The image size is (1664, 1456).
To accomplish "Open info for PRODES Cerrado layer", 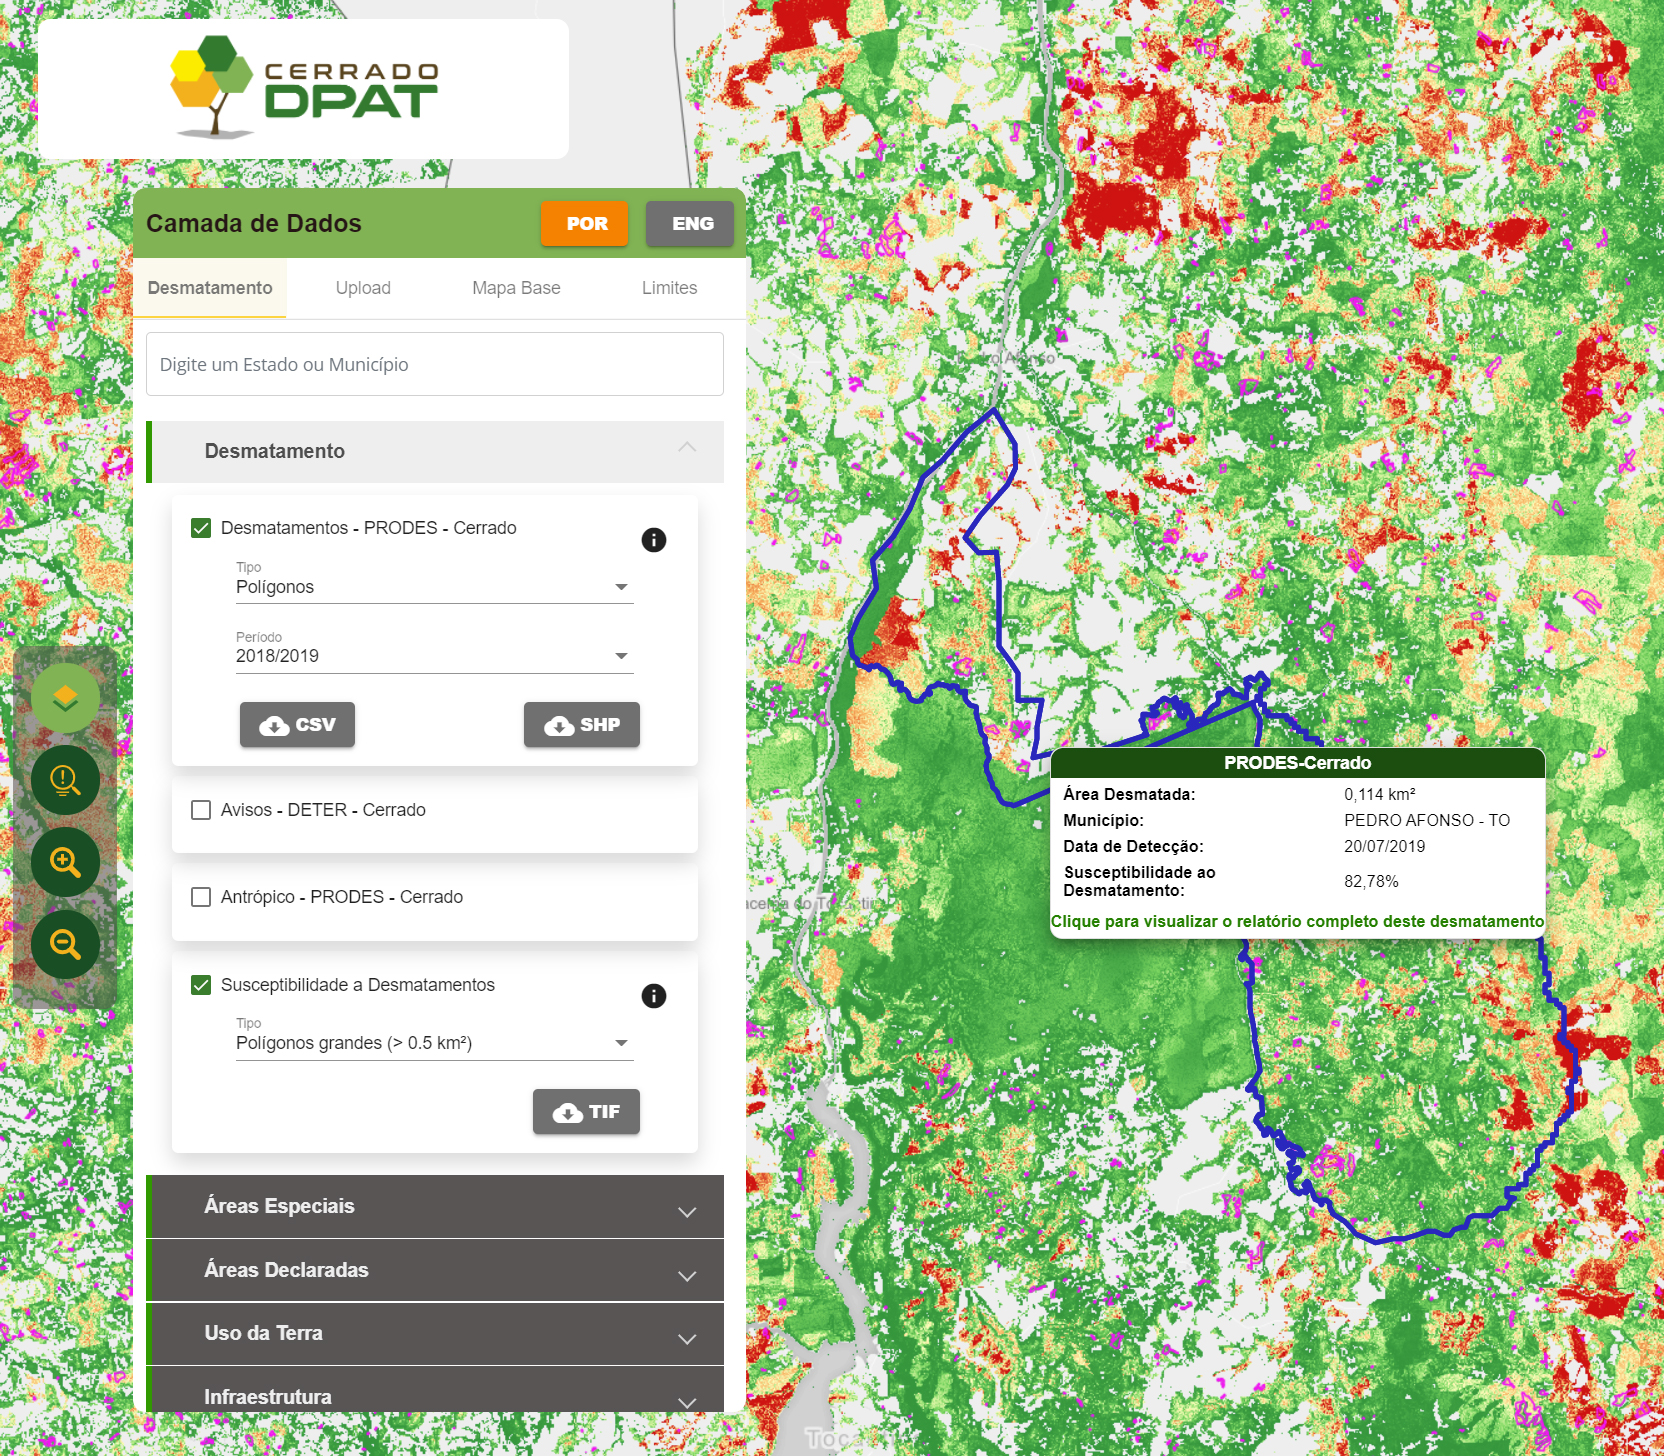I will click(653, 540).
